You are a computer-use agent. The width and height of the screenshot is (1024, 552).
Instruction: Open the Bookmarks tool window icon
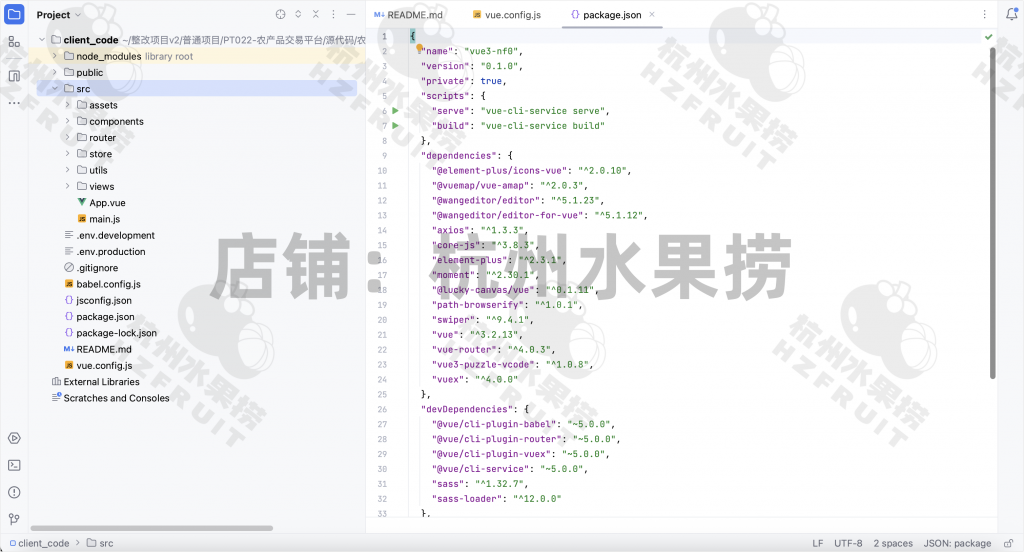(x=14, y=76)
